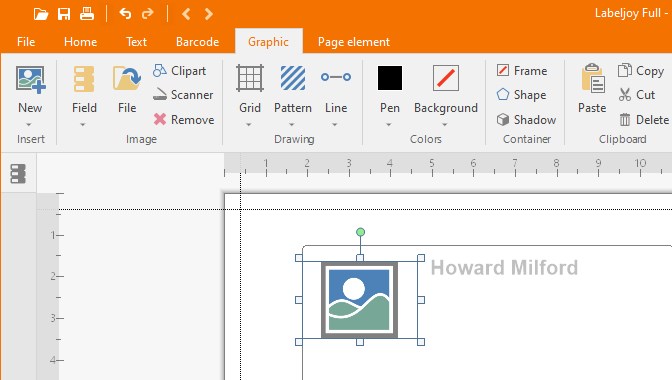Expand the New dropdown arrow
672x380 pixels.
[29, 125]
